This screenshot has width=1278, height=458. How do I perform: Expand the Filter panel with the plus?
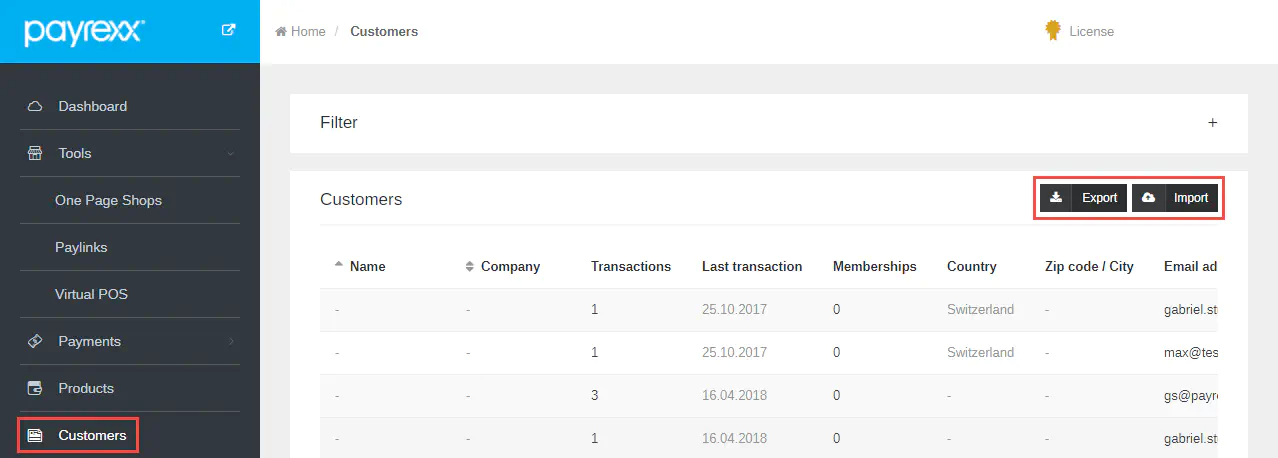tap(1212, 122)
